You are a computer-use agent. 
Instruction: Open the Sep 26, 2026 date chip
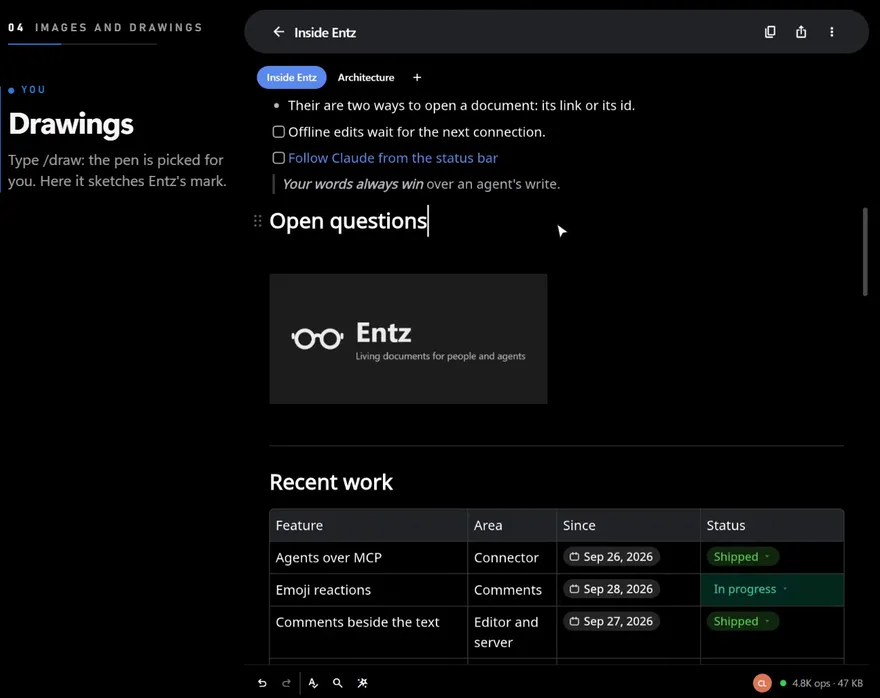click(611, 557)
